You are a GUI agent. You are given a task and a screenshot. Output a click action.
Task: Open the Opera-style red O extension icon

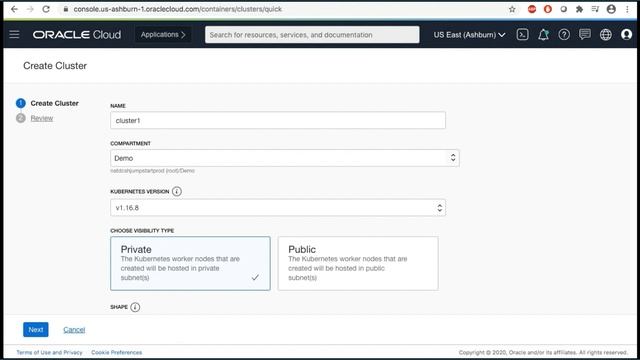pos(548,9)
